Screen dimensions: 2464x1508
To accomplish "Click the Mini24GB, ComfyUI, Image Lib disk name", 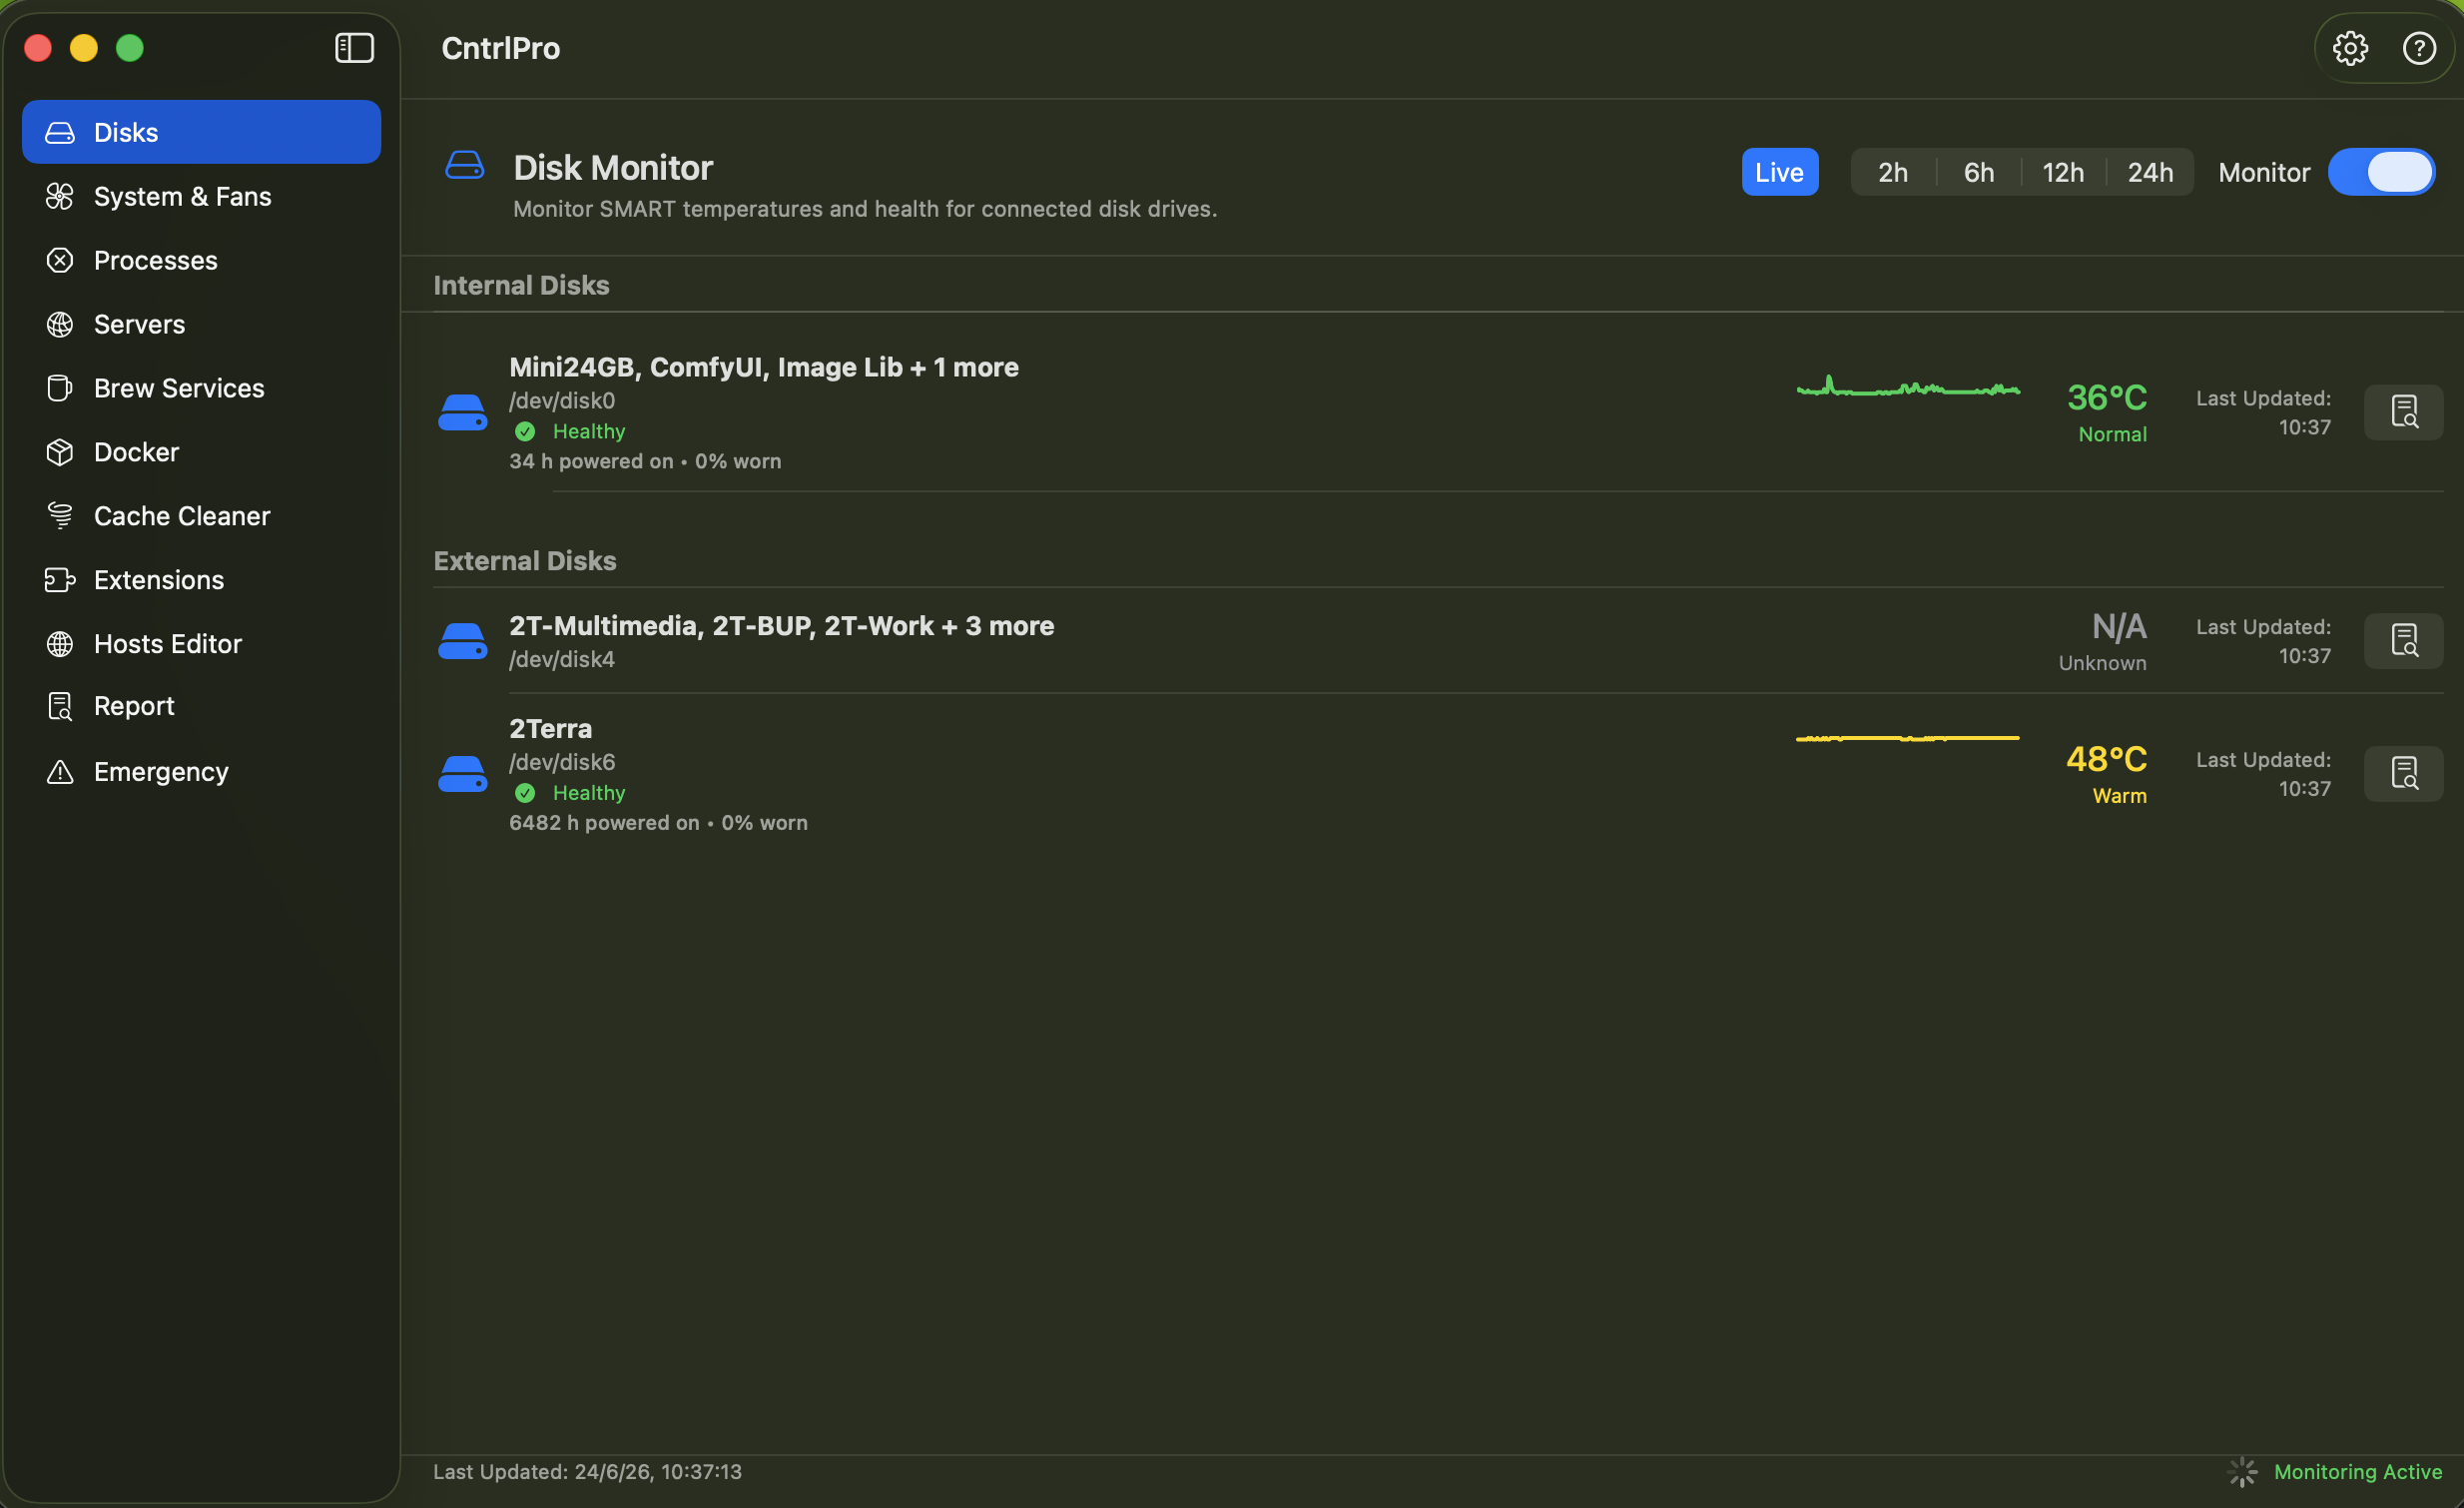I will pyautogui.click(x=764, y=367).
